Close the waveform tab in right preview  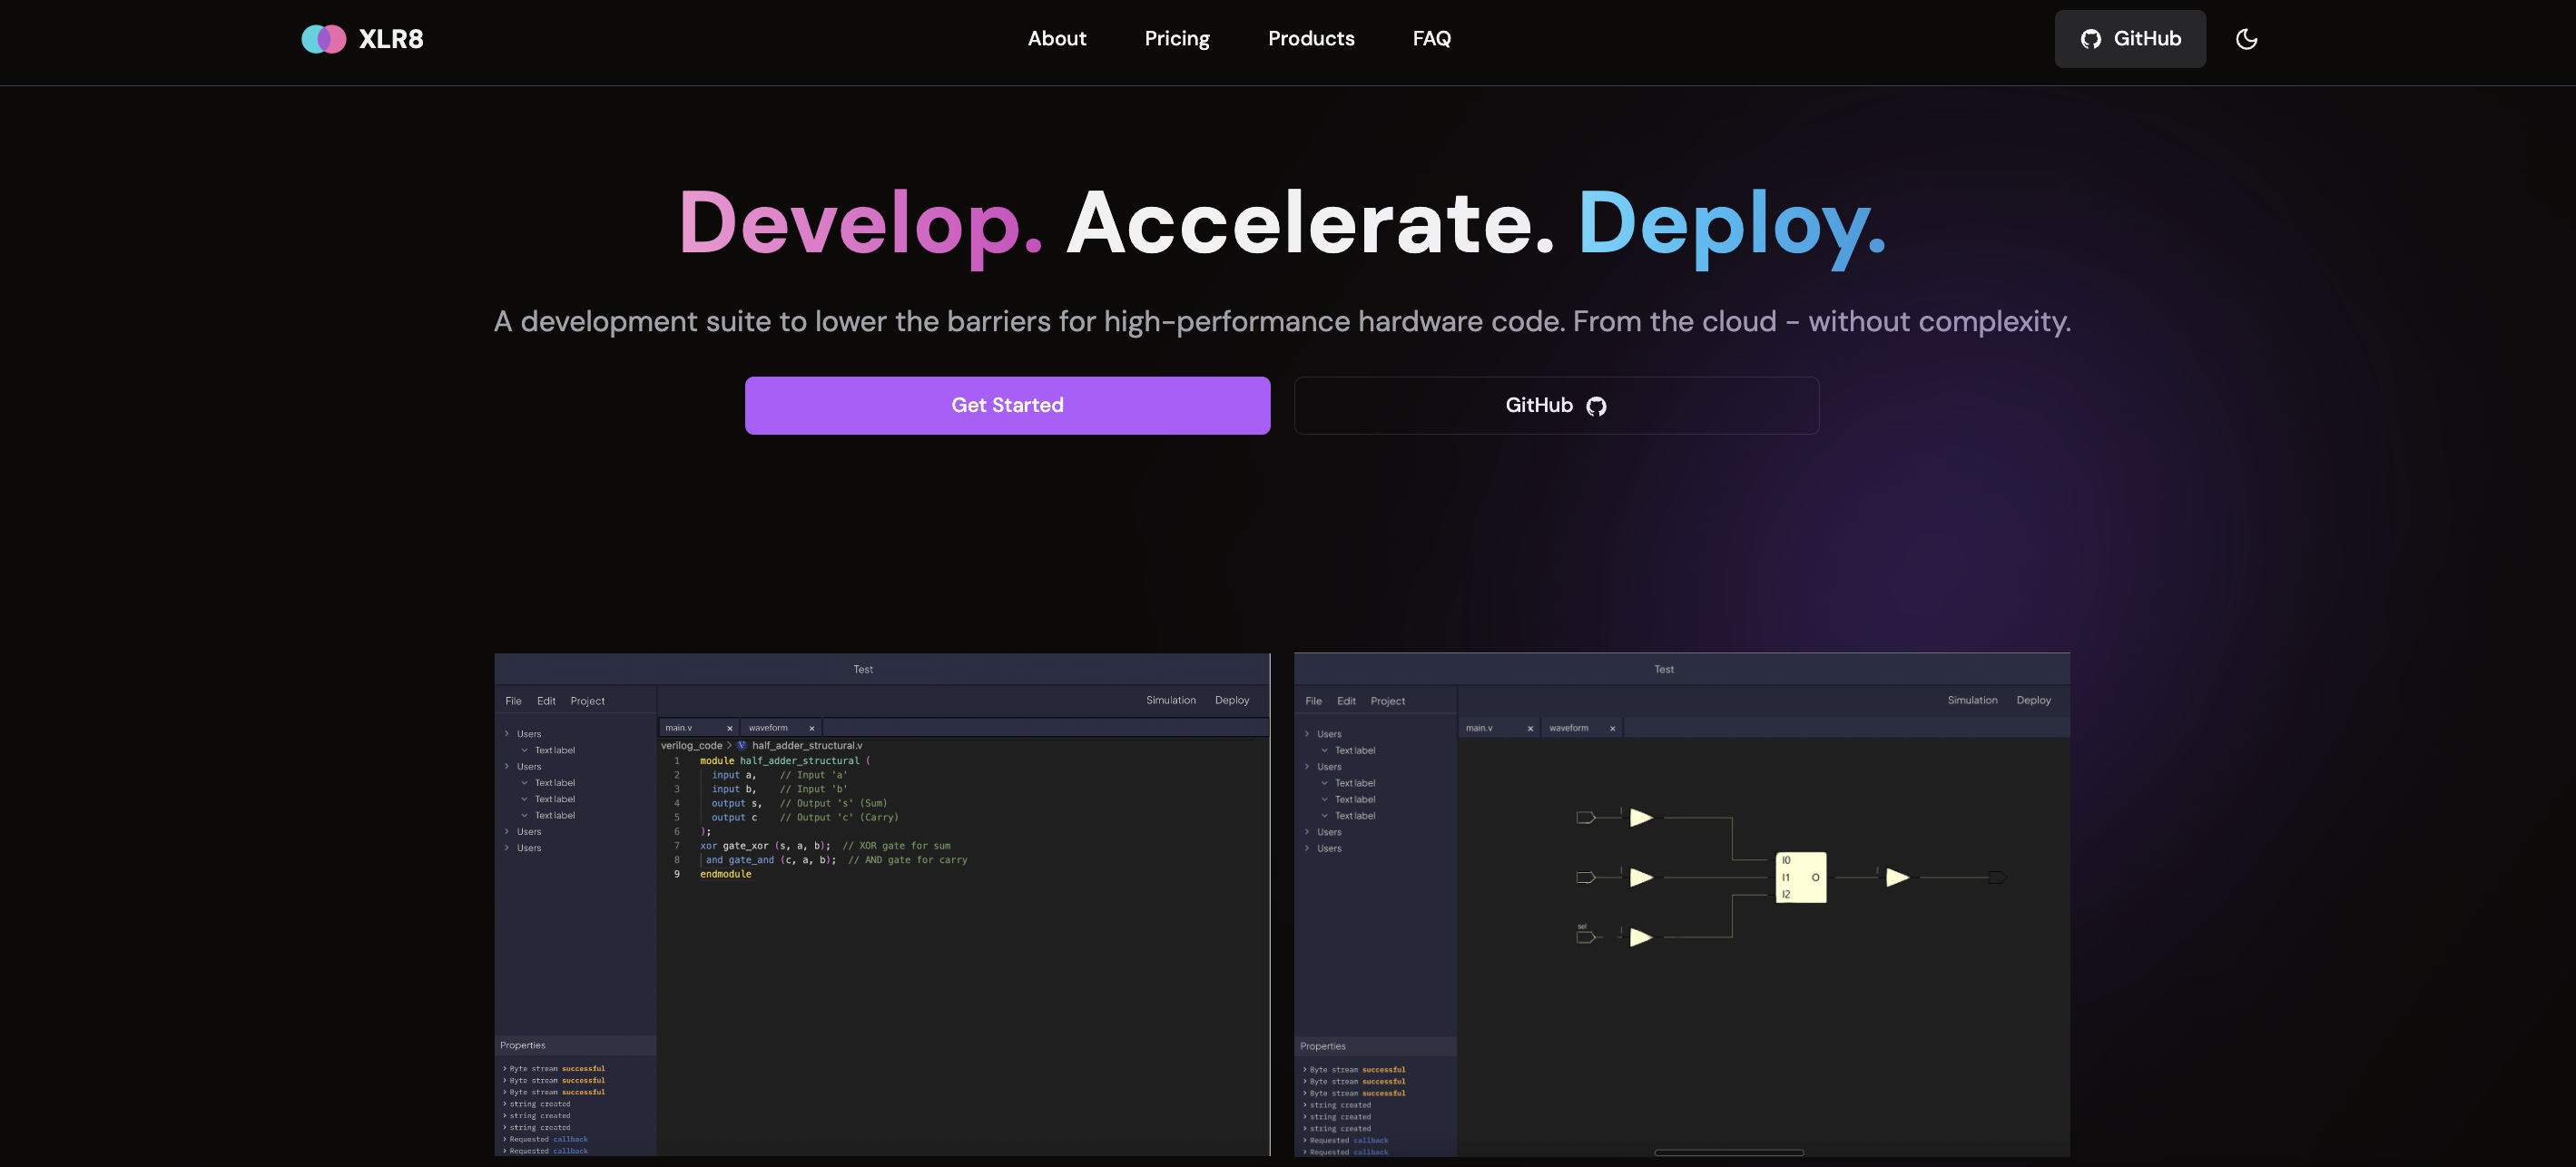1612,728
